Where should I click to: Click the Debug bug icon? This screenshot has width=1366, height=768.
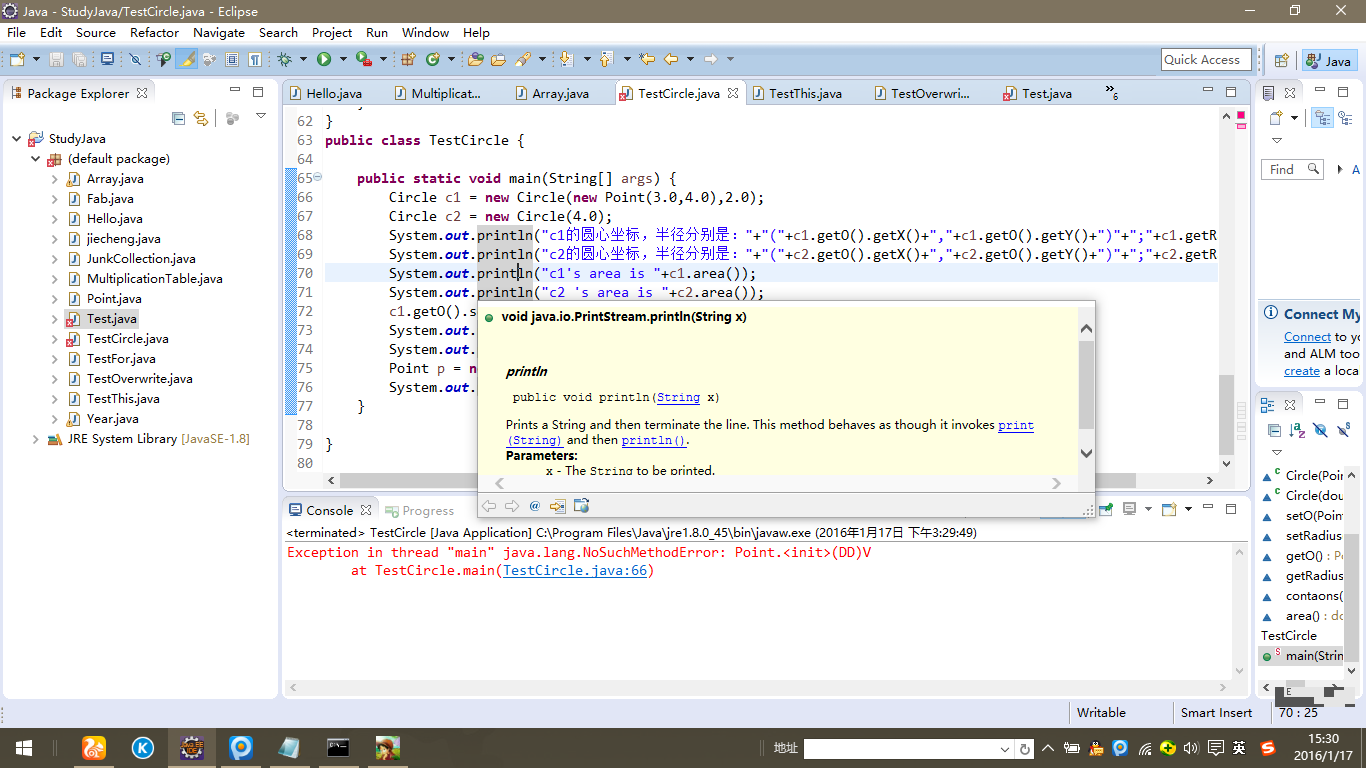tap(285, 60)
